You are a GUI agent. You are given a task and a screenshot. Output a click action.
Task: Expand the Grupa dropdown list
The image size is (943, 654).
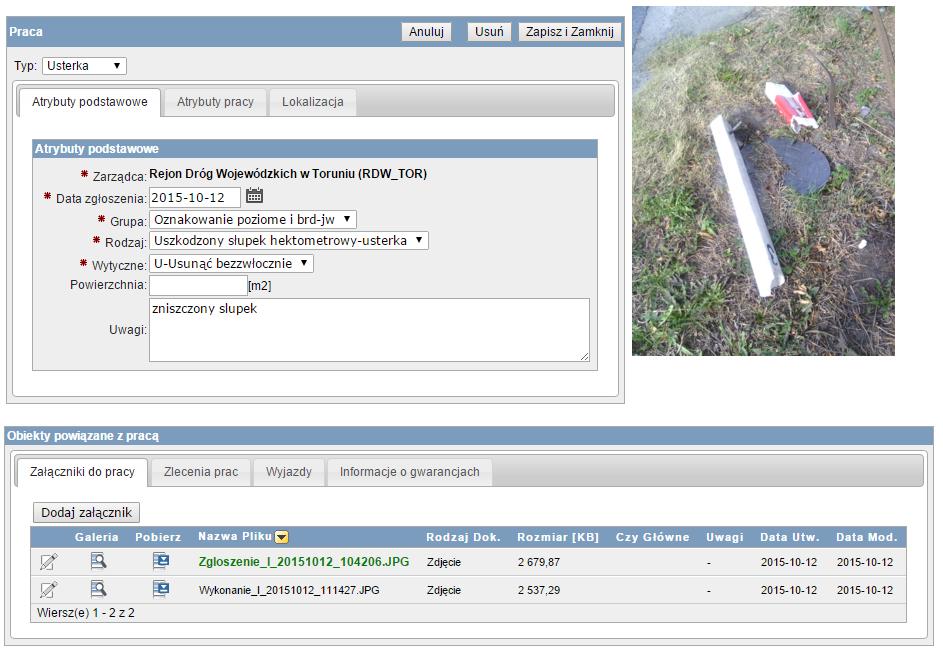click(253, 220)
